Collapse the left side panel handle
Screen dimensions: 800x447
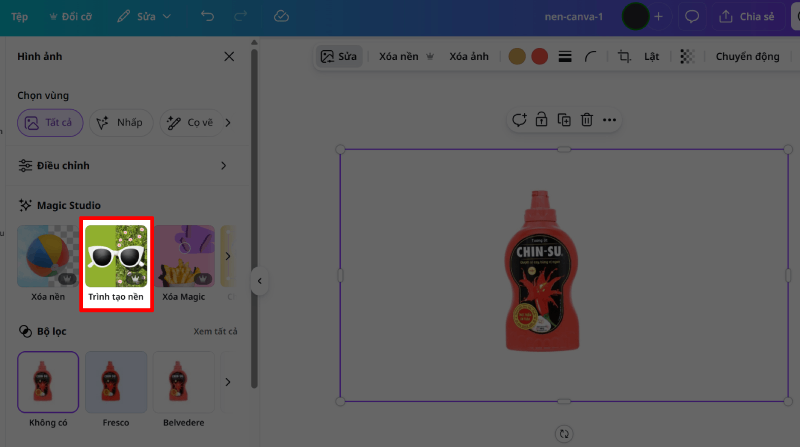click(x=259, y=282)
